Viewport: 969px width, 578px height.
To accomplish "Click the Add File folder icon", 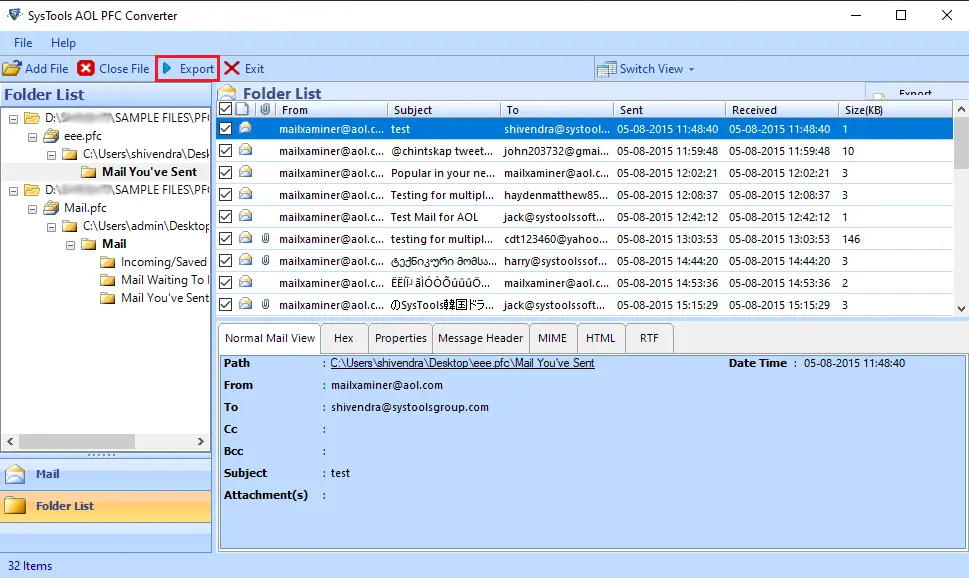I will [12, 69].
